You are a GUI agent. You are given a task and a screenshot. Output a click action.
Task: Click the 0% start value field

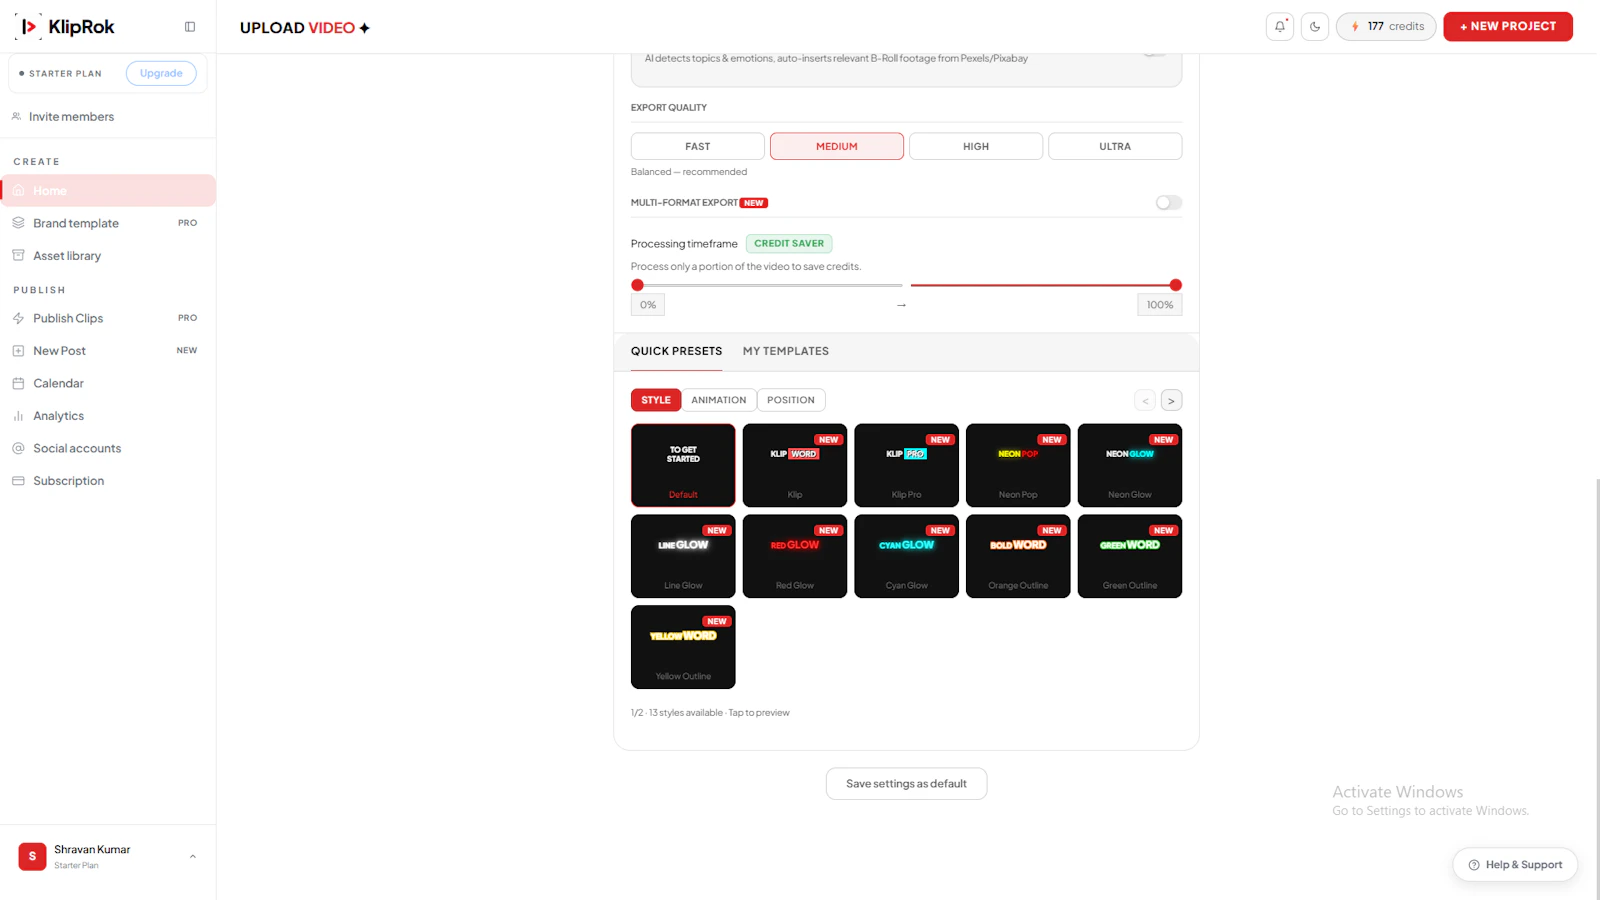tap(648, 305)
